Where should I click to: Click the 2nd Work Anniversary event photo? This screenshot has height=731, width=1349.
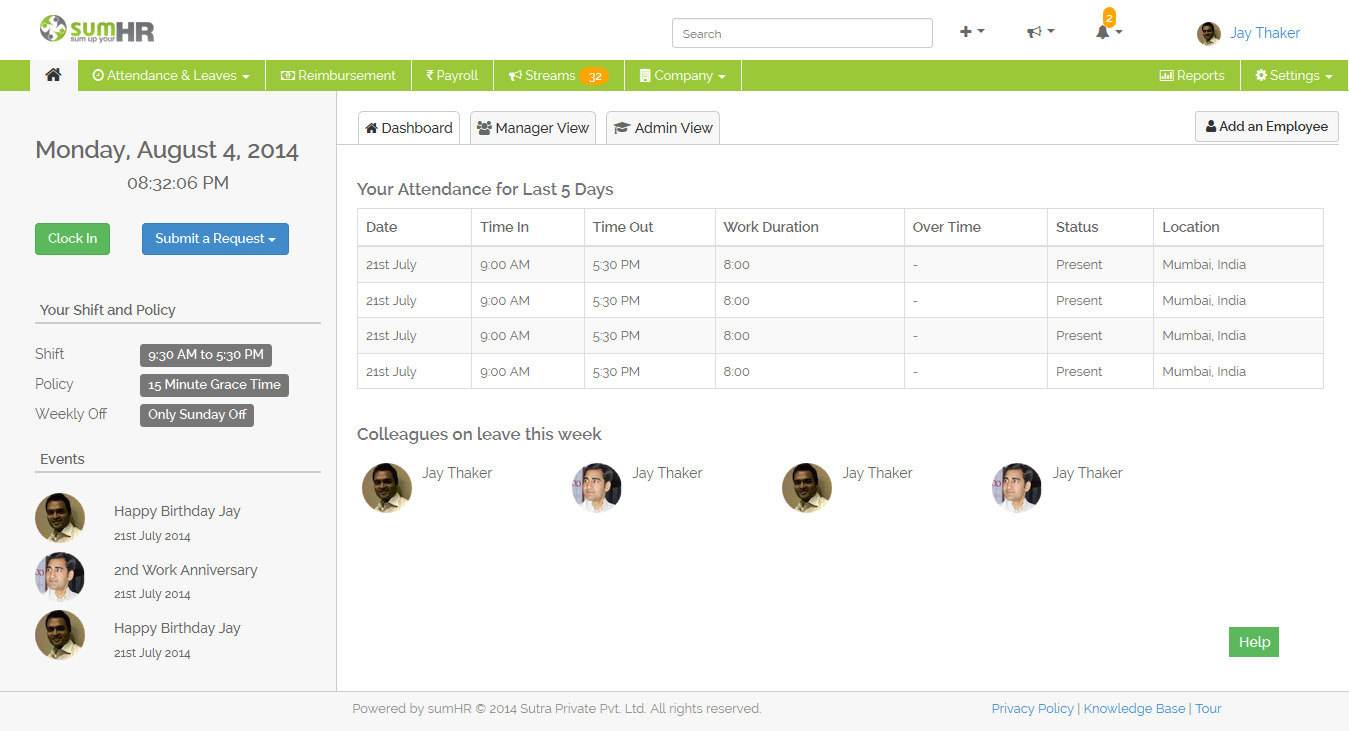click(x=59, y=576)
